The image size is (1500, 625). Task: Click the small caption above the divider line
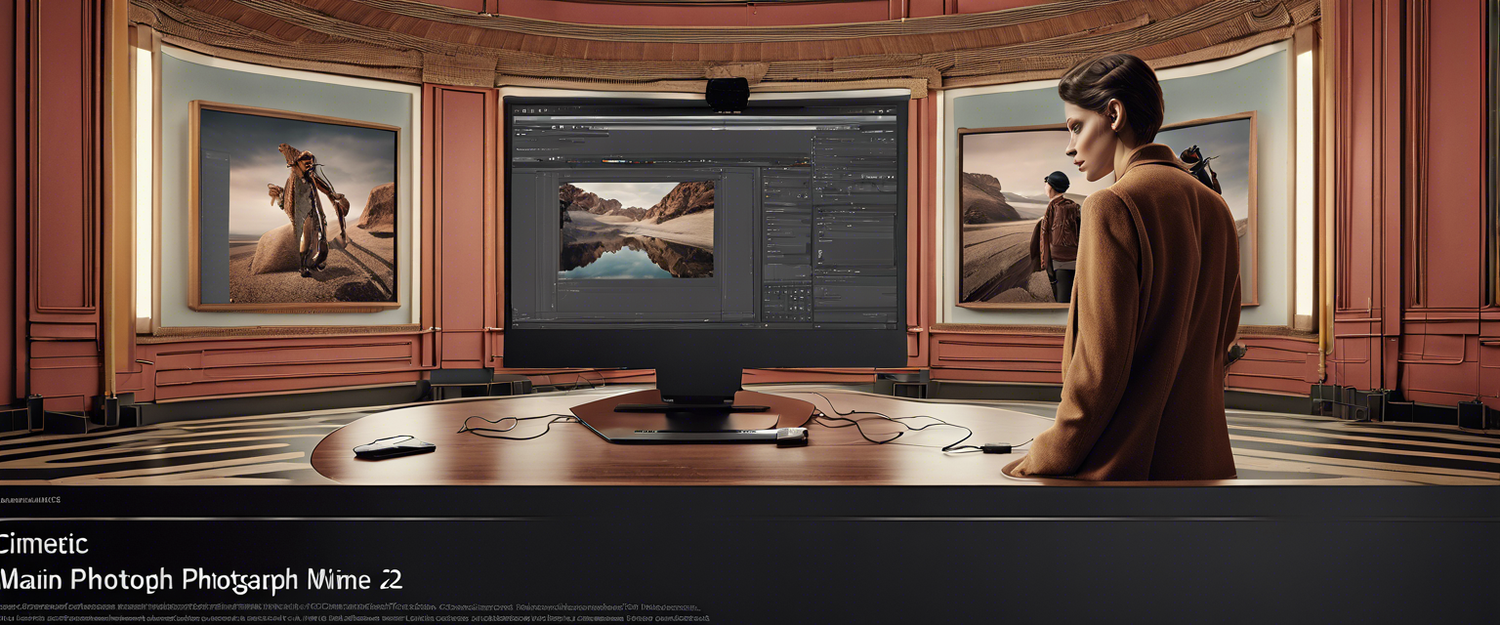(x=30, y=499)
